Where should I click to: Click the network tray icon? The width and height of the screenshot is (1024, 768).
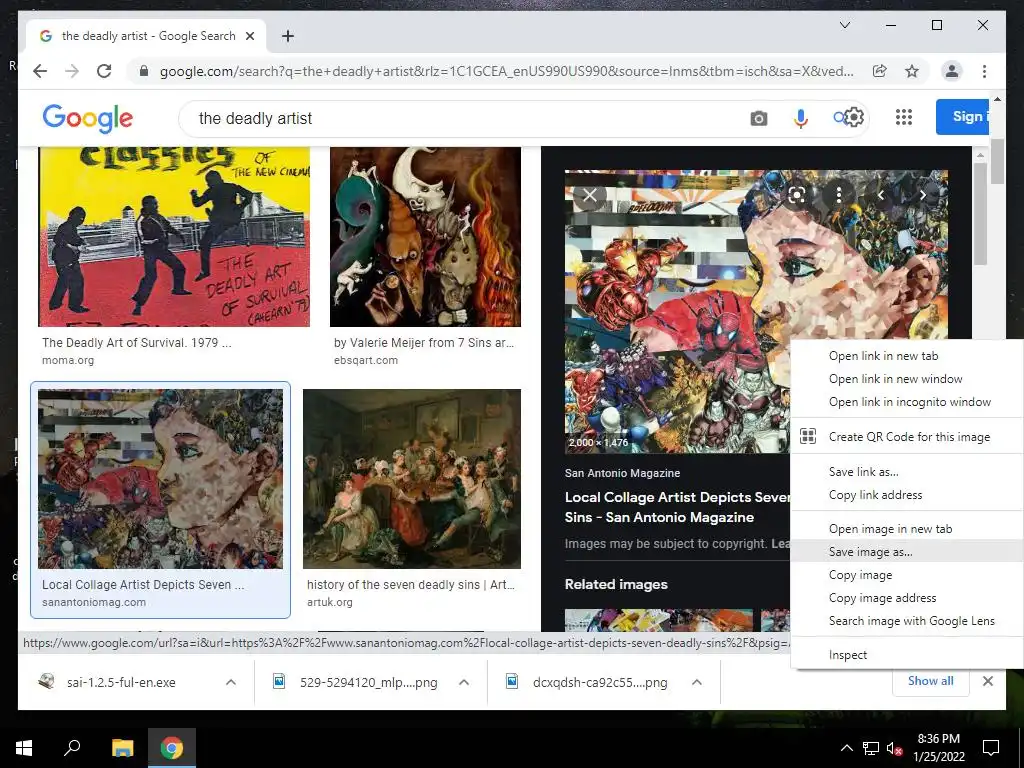click(x=871, y=748)
